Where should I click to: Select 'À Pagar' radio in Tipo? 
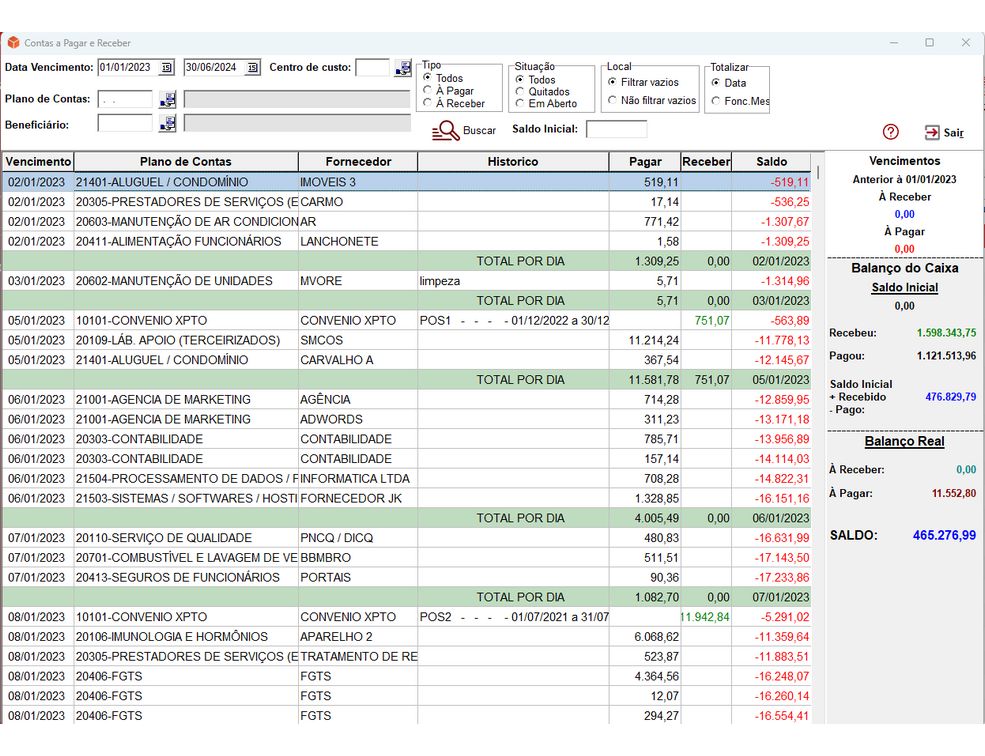pyautogui.click(x=428, y=91)
